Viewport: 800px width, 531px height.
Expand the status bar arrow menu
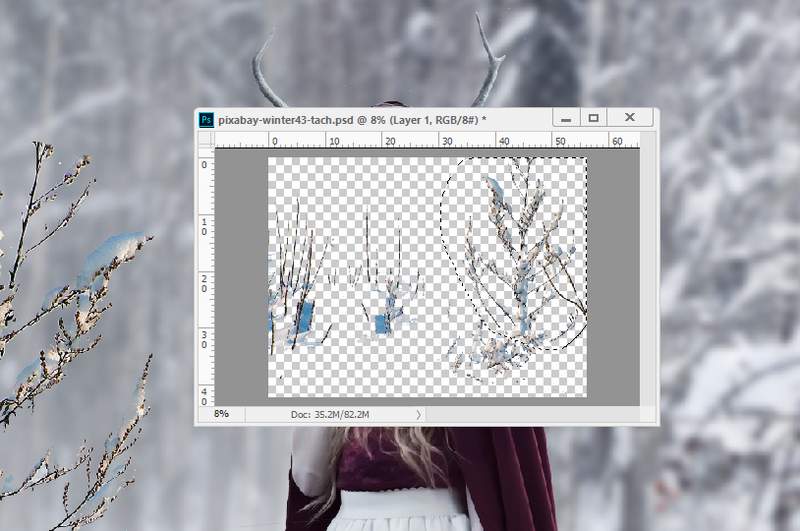coord(418,413)
